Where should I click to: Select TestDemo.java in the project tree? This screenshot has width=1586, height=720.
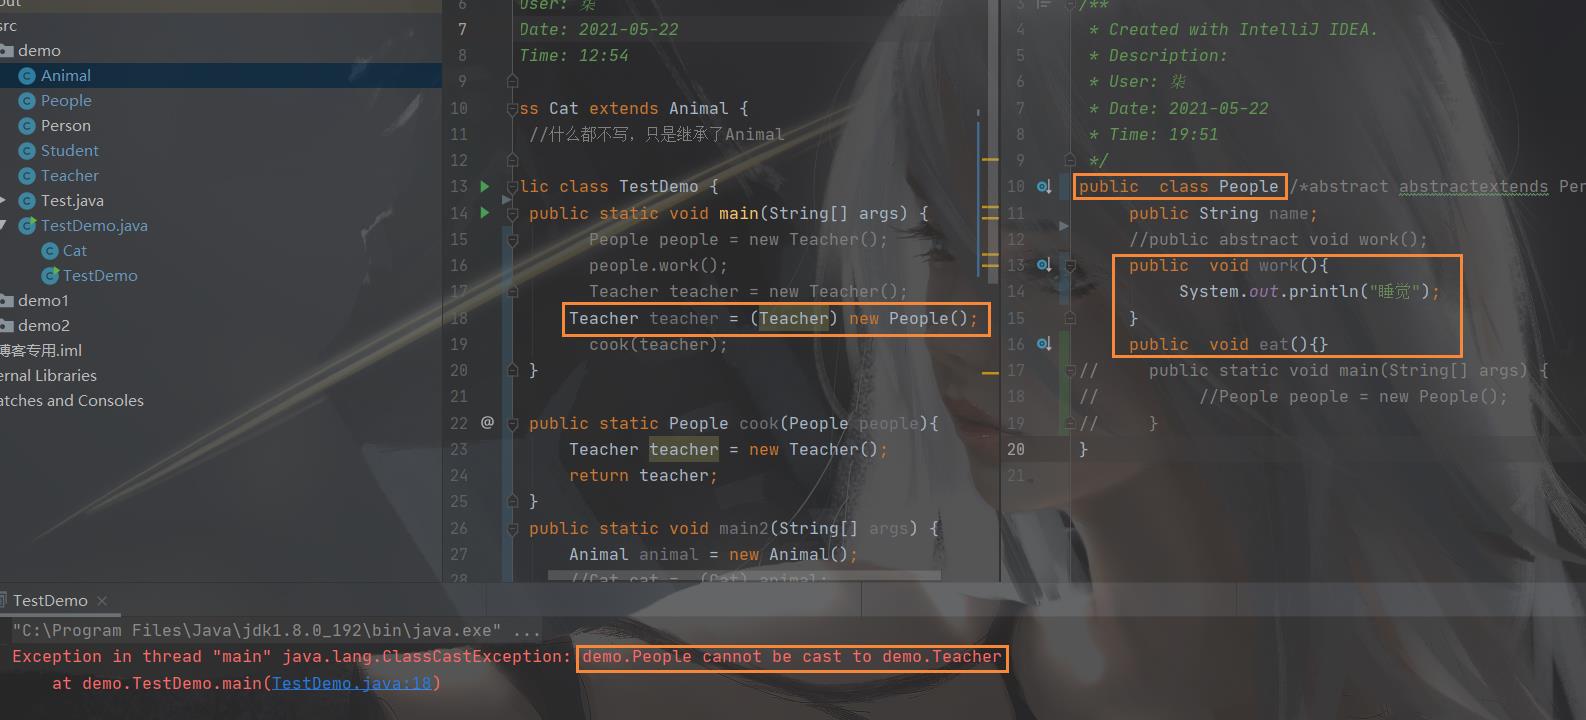[x=94, y=225]
